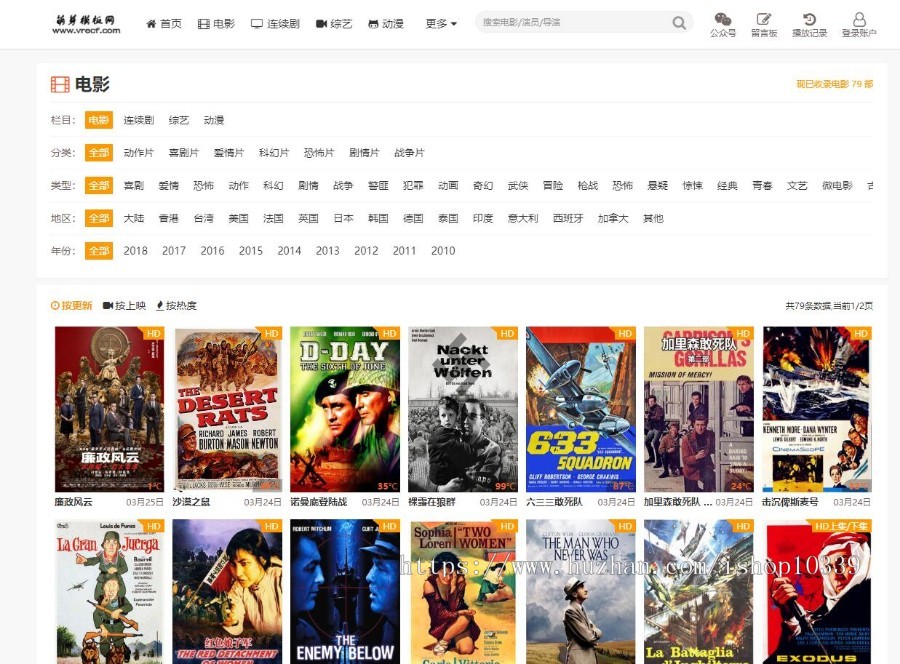Select 全部 in the 类型 row

coord(99,185)
